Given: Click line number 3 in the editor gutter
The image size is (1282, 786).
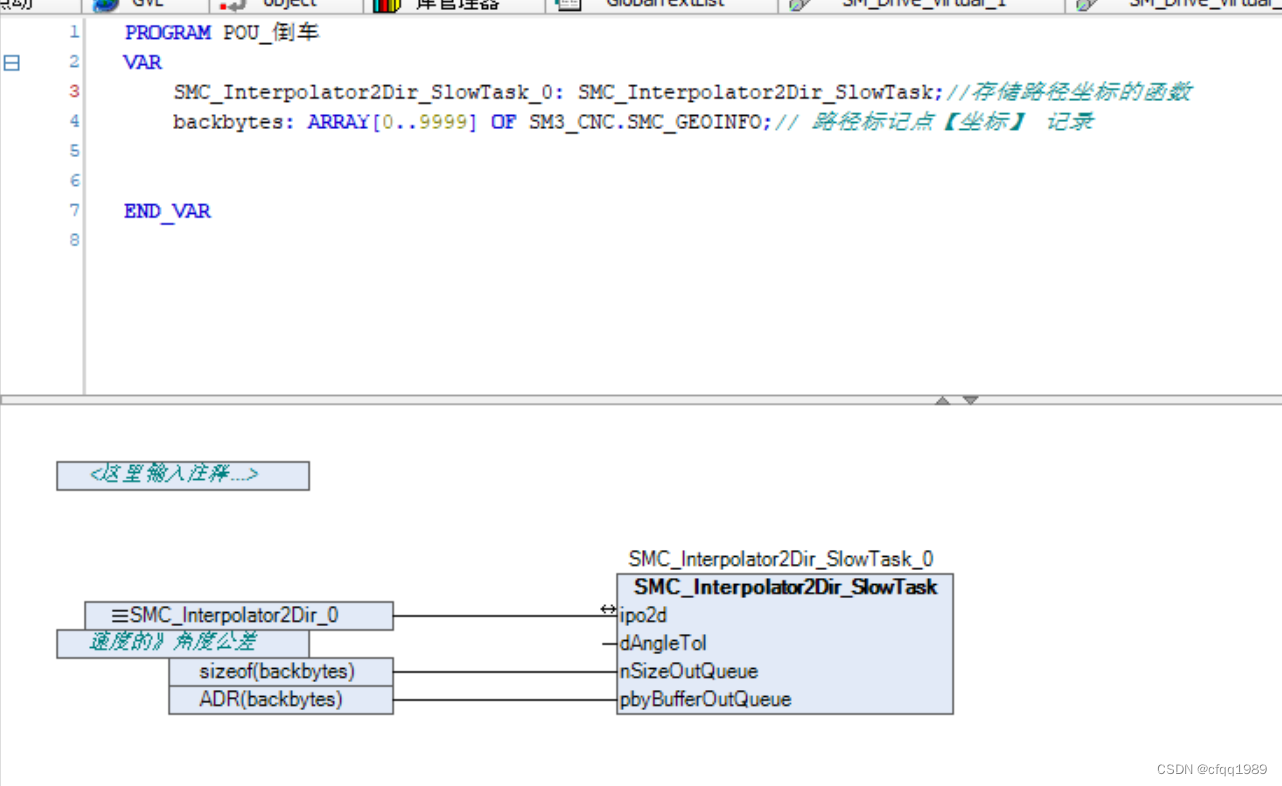Looking at the screenshot, I should (72, 91).
